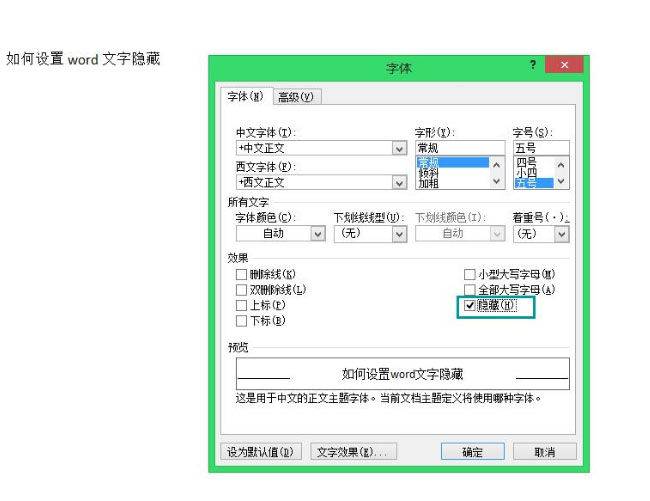The image size is (650, 501).
Task: Toggle the 小型大写字母(M) checkbox
Action: [x=470, y=274]
